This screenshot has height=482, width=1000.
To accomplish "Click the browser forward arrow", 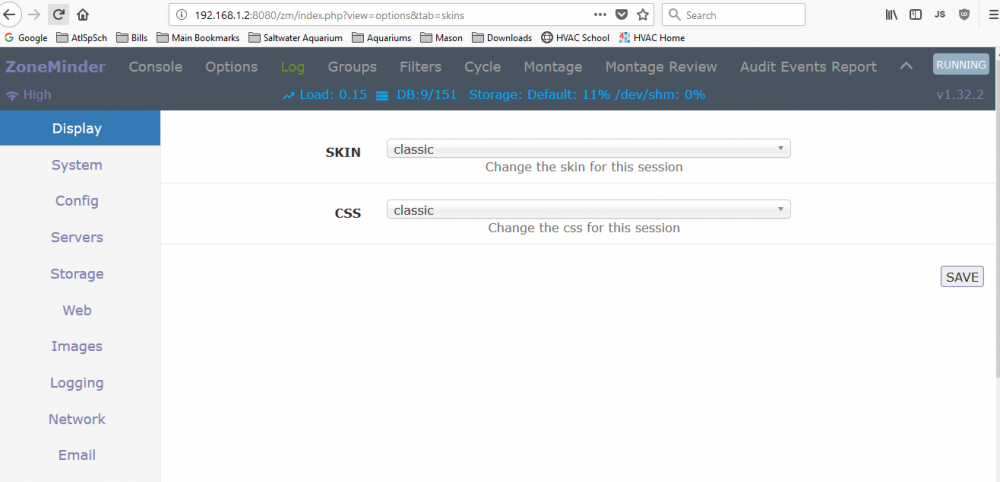I will (34, 14).
